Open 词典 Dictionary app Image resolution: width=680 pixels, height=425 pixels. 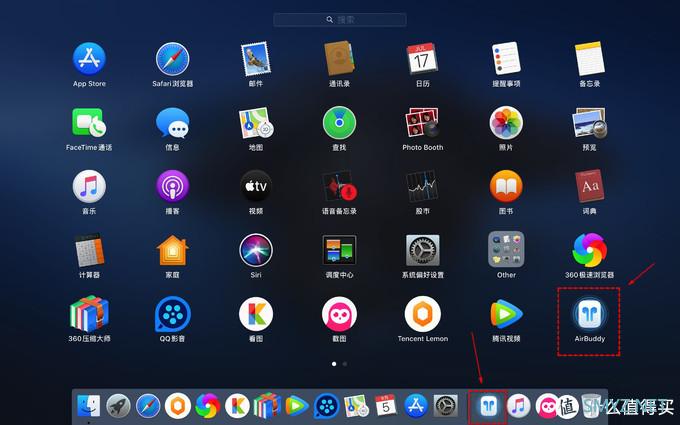click(x=589, y=186)
